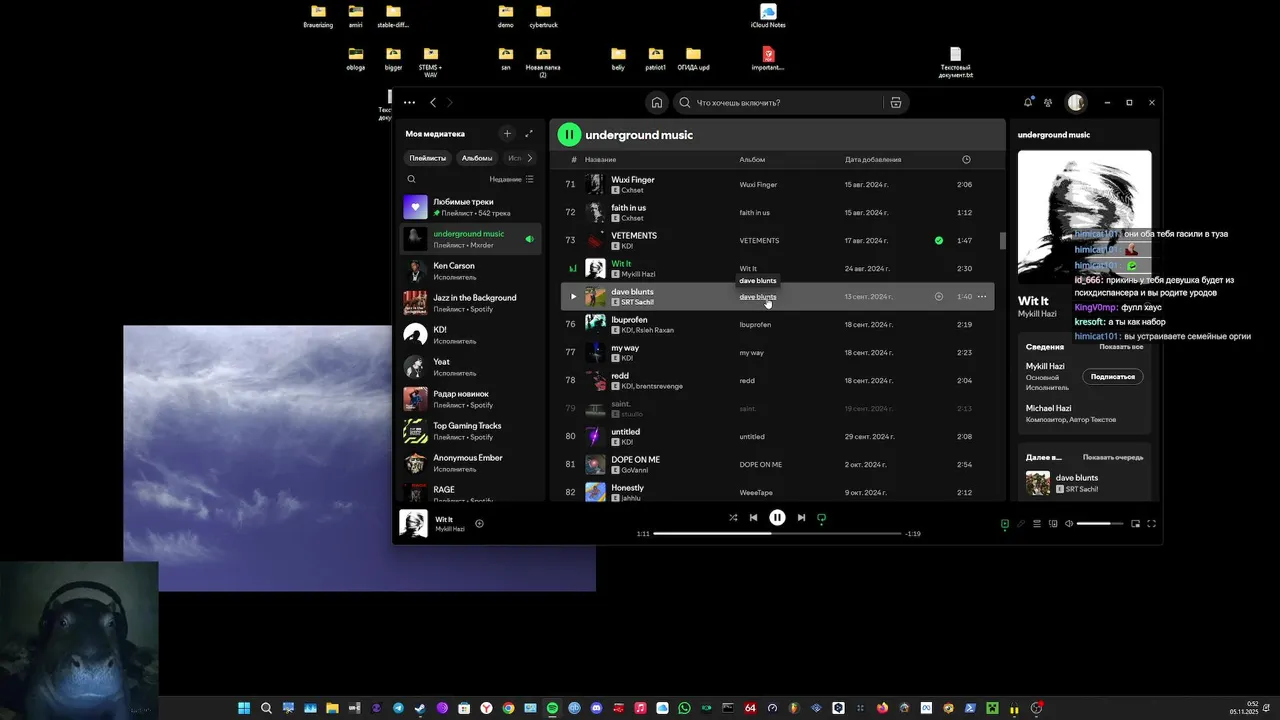Open the Jazz in the Background playlist
This screenshot has height=720, width=1280.
pyautogui.click(x=472, y=303)
